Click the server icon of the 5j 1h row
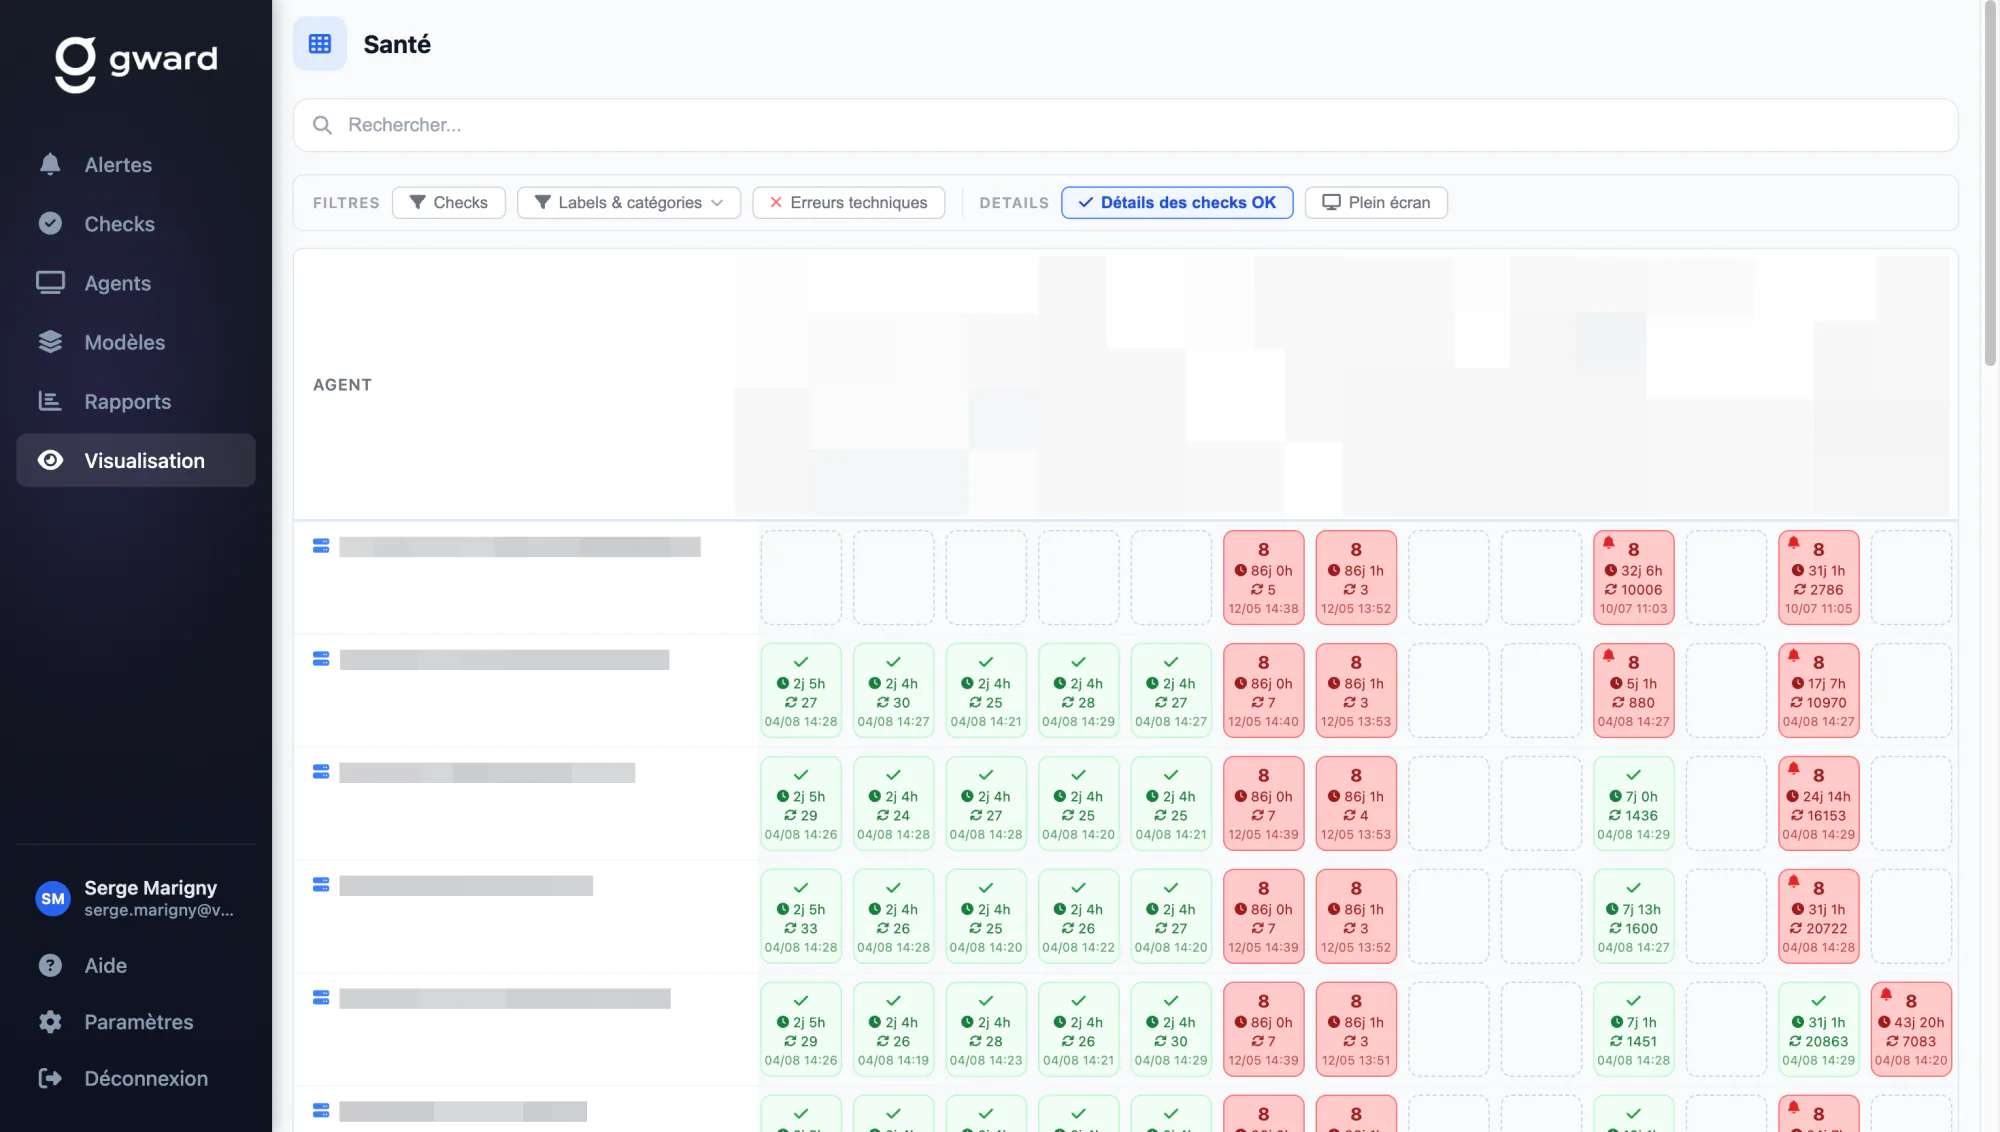The height and width of the screenshot is (1132, 2000). point(321,659)
